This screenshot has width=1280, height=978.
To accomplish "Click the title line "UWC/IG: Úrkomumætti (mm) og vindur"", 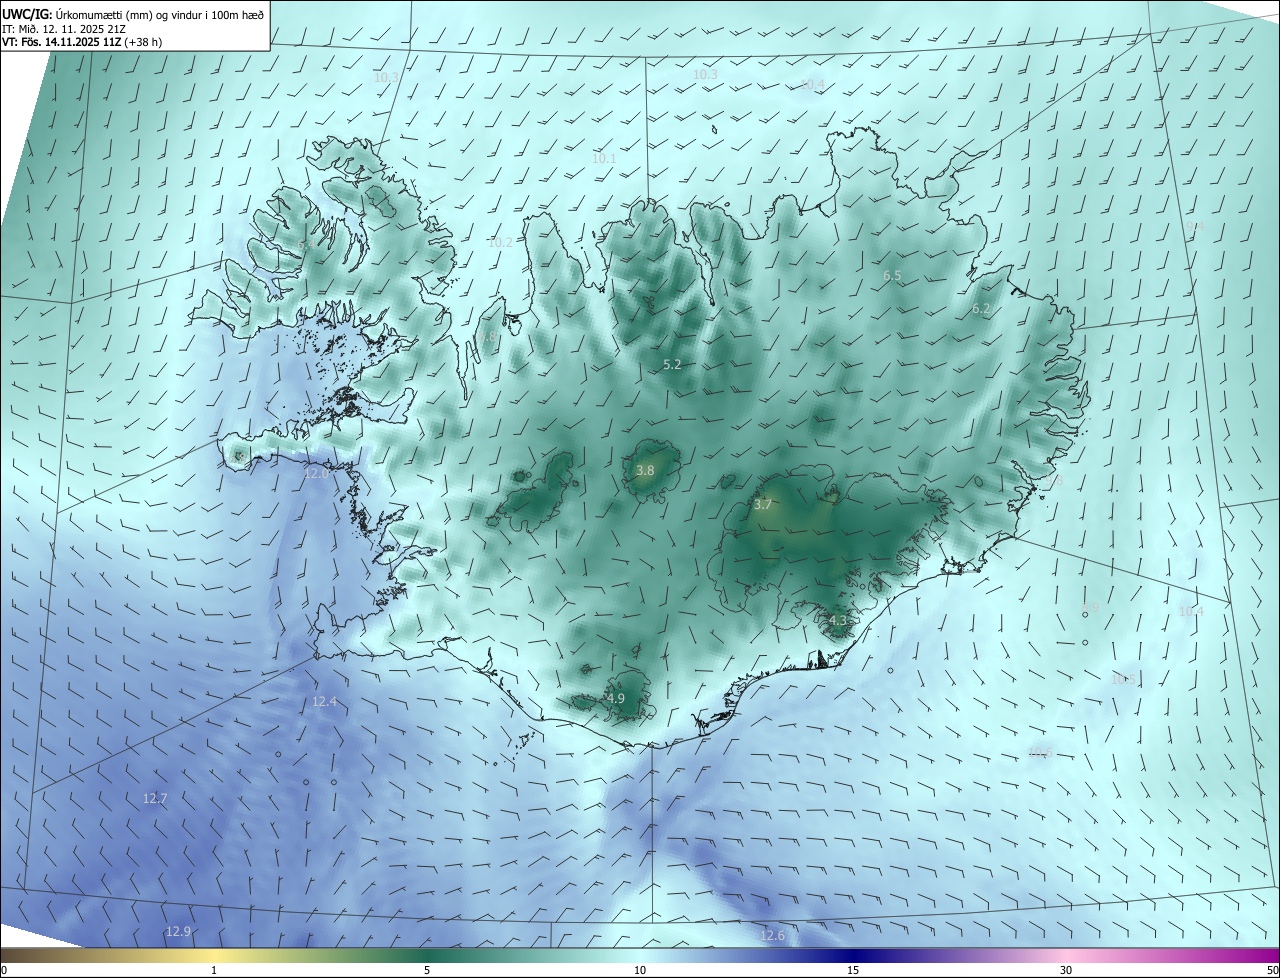I will (x=133, y=14).
